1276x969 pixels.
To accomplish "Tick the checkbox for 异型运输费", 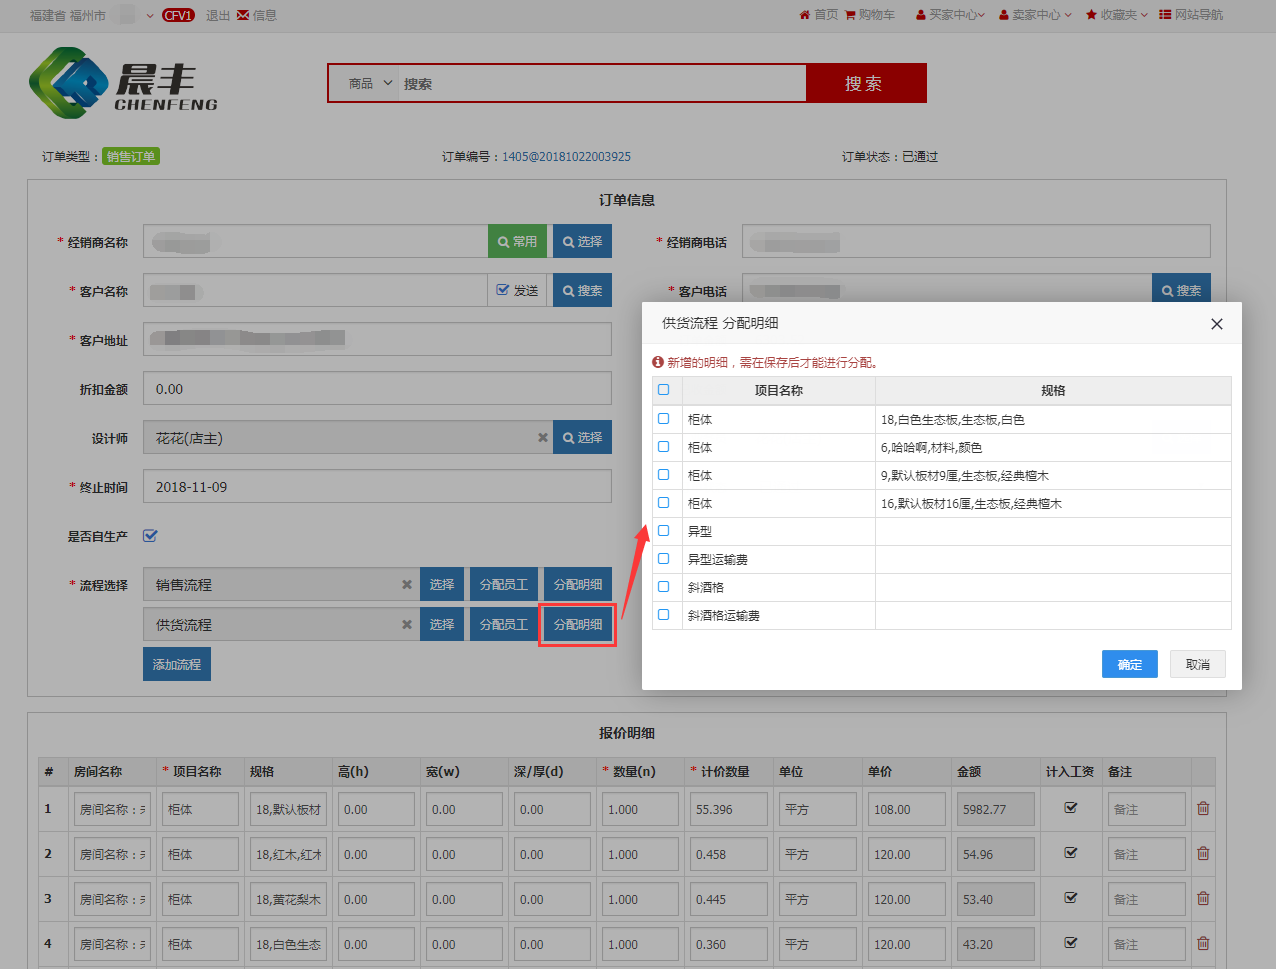I will pyautogui.click(x=664, y=559).
